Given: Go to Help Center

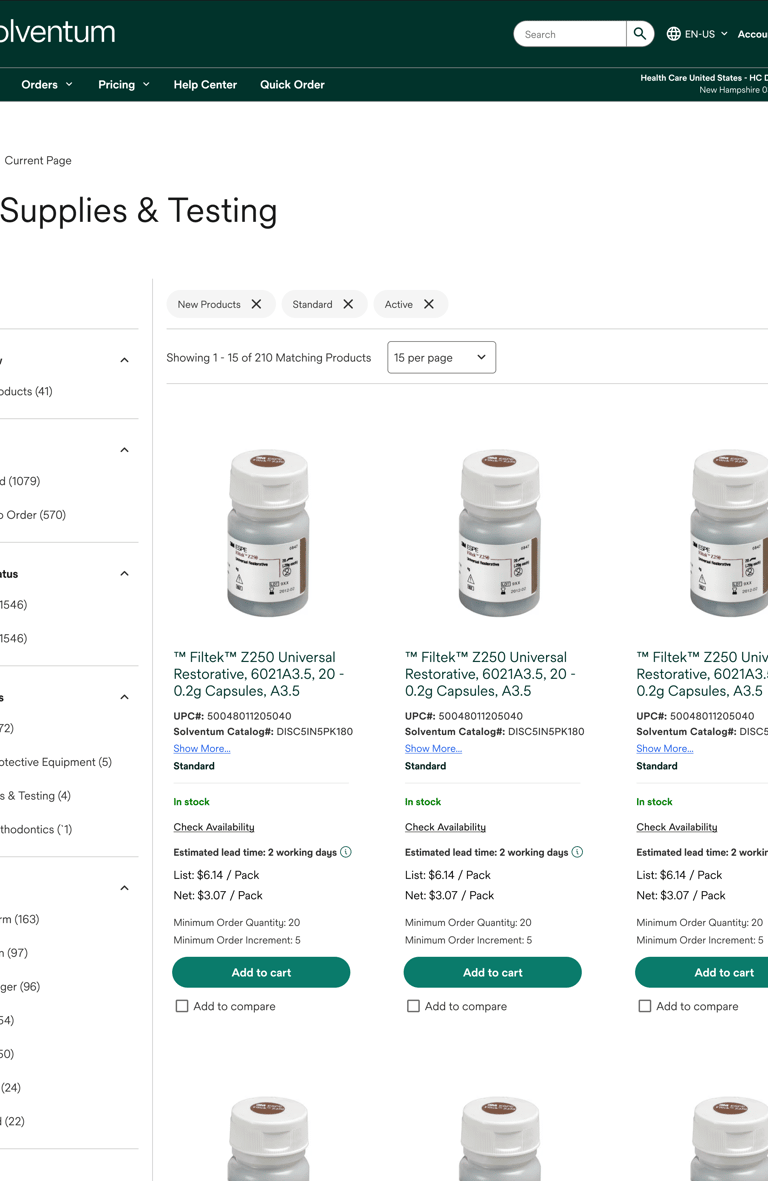Looking at the screenshot, I should [205, 84].
